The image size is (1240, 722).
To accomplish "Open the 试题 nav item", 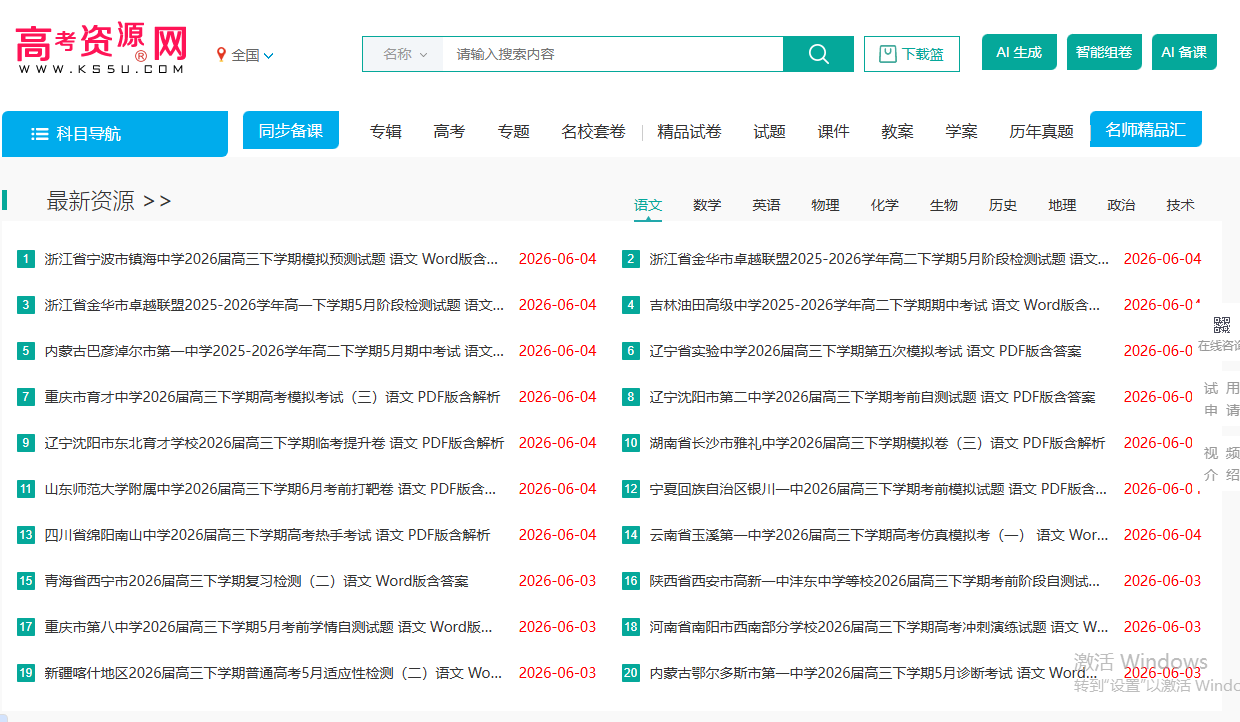I will 769,131.
